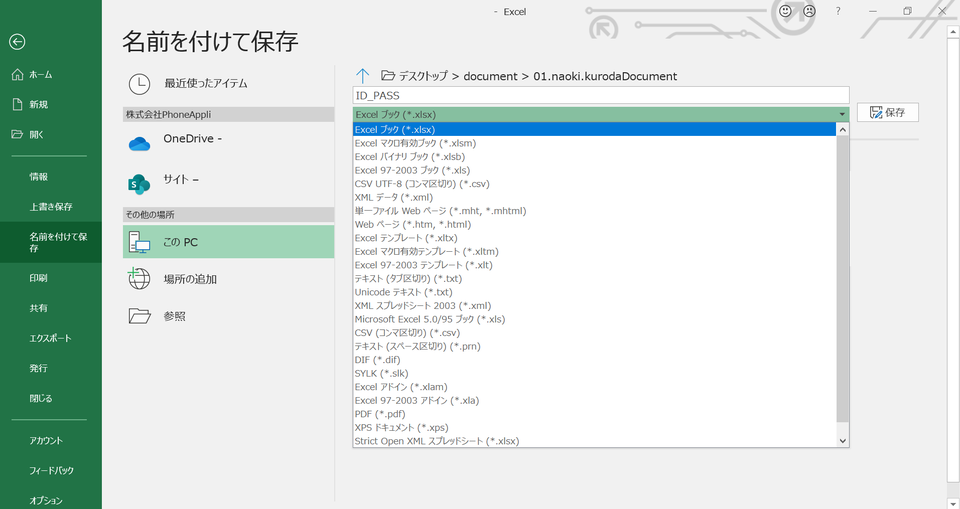The image size is (960, 509).
Task: Click the back arrow circle icon
Action: coord(17,42)
